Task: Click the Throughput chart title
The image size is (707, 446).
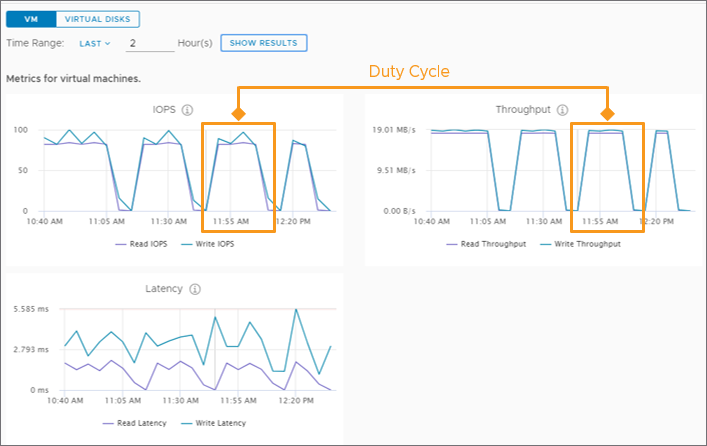Action: click(523, 110)
